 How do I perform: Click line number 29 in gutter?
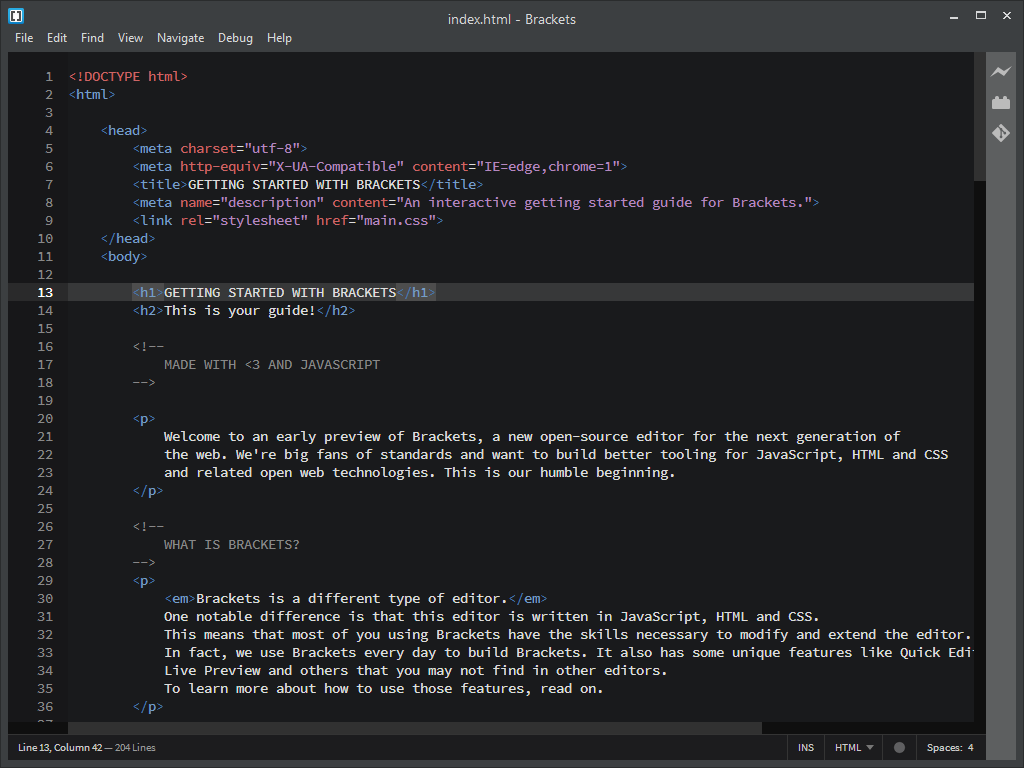[45, 581]
